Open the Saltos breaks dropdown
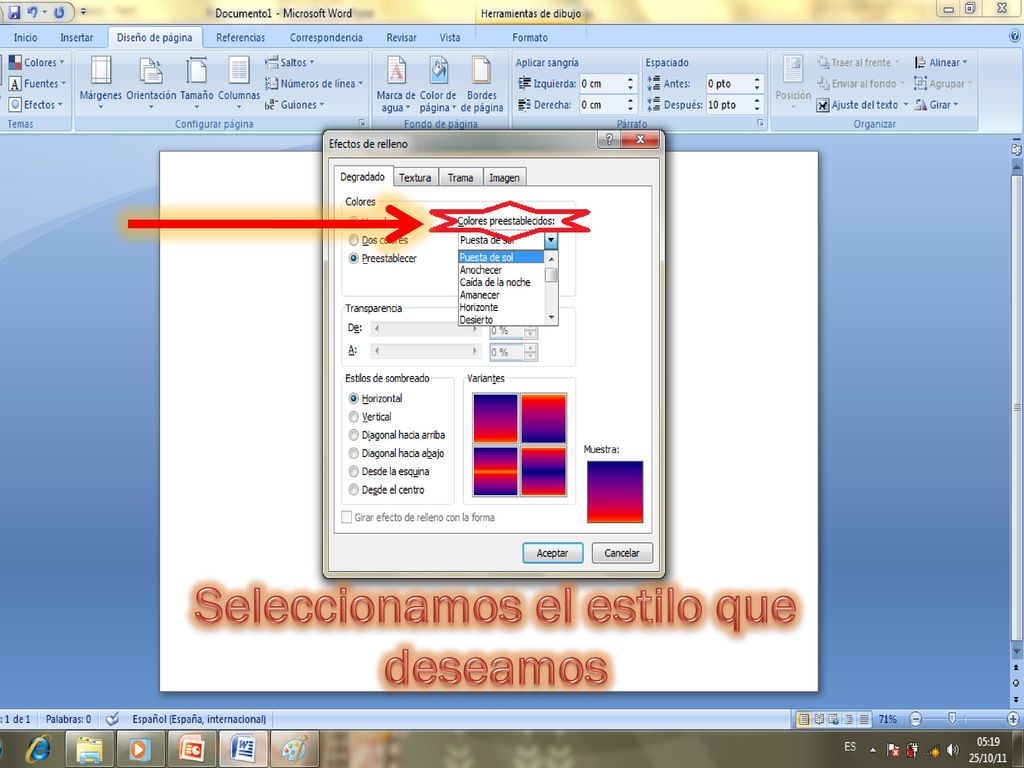Viewport: 1024px width, 768px height. 290,63
